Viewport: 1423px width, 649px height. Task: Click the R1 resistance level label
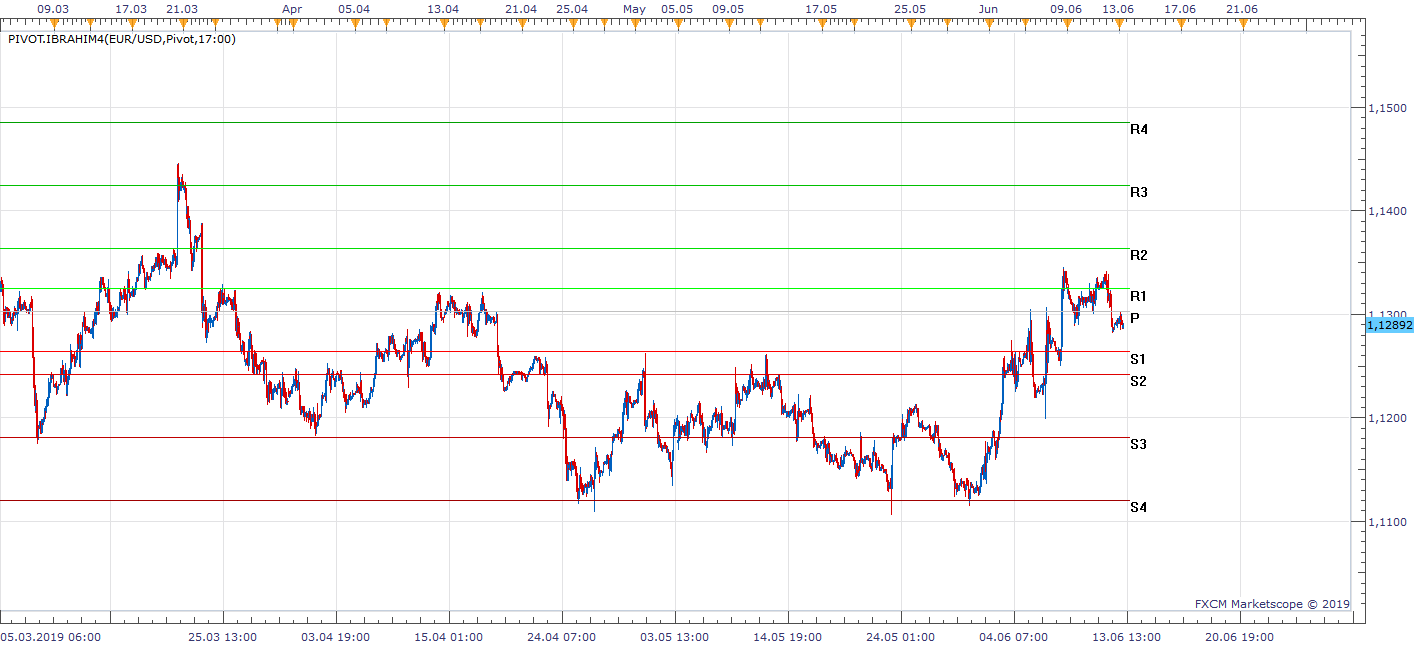pos(1139,296)
